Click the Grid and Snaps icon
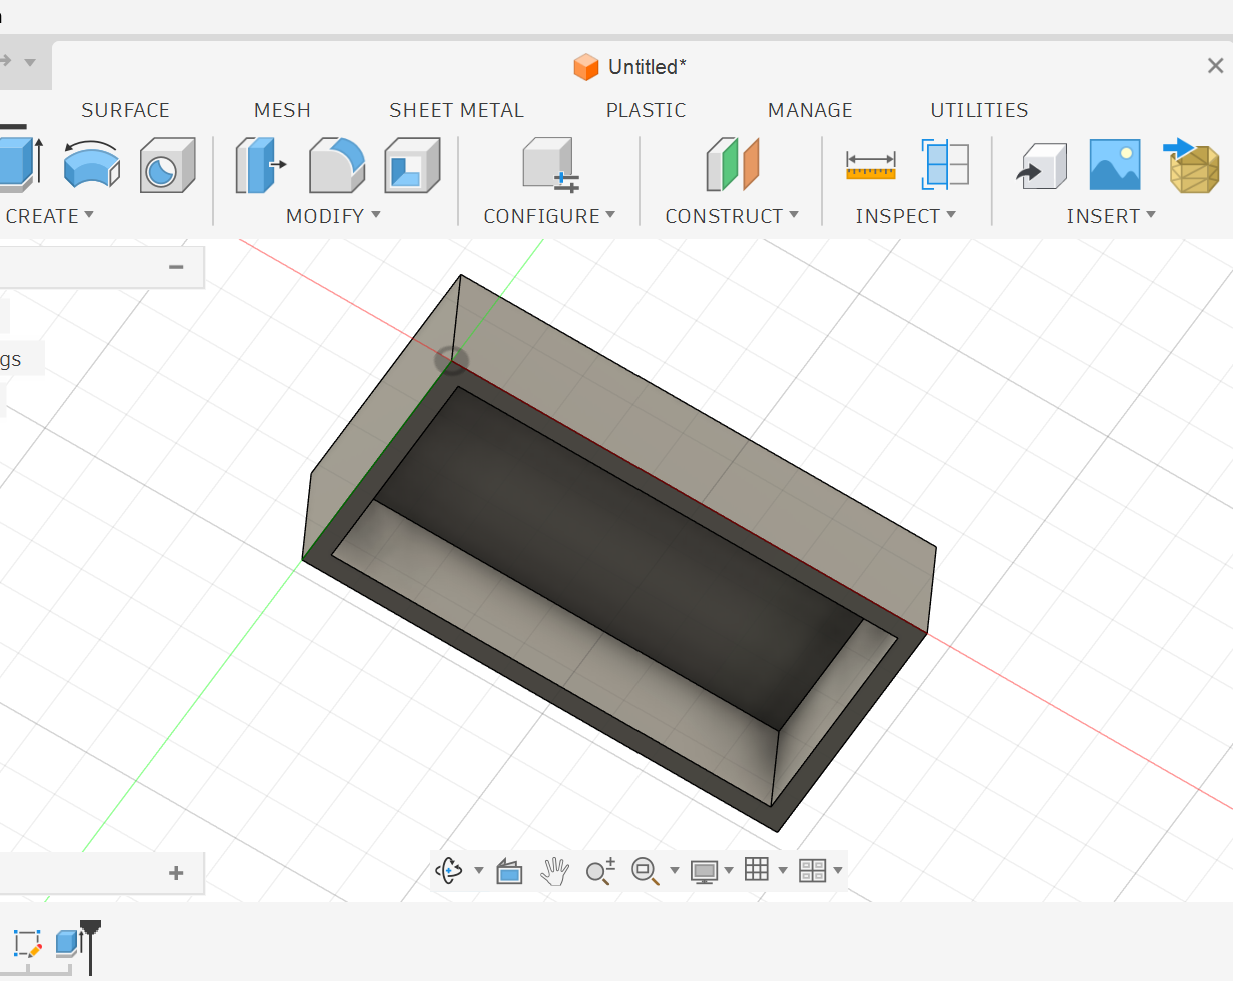The image size is (1233, 981). 757,870
